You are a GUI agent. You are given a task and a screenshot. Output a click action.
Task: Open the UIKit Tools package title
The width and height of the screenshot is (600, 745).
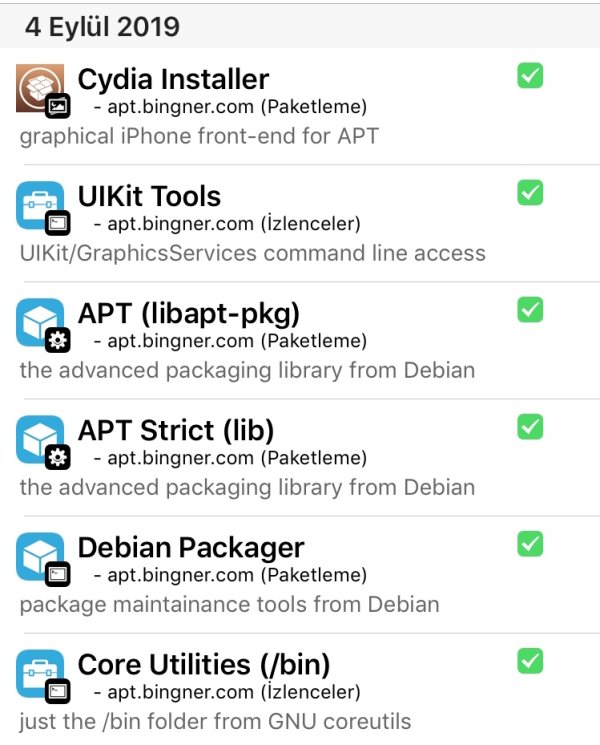pyautogui.click(x=149, y=196)
